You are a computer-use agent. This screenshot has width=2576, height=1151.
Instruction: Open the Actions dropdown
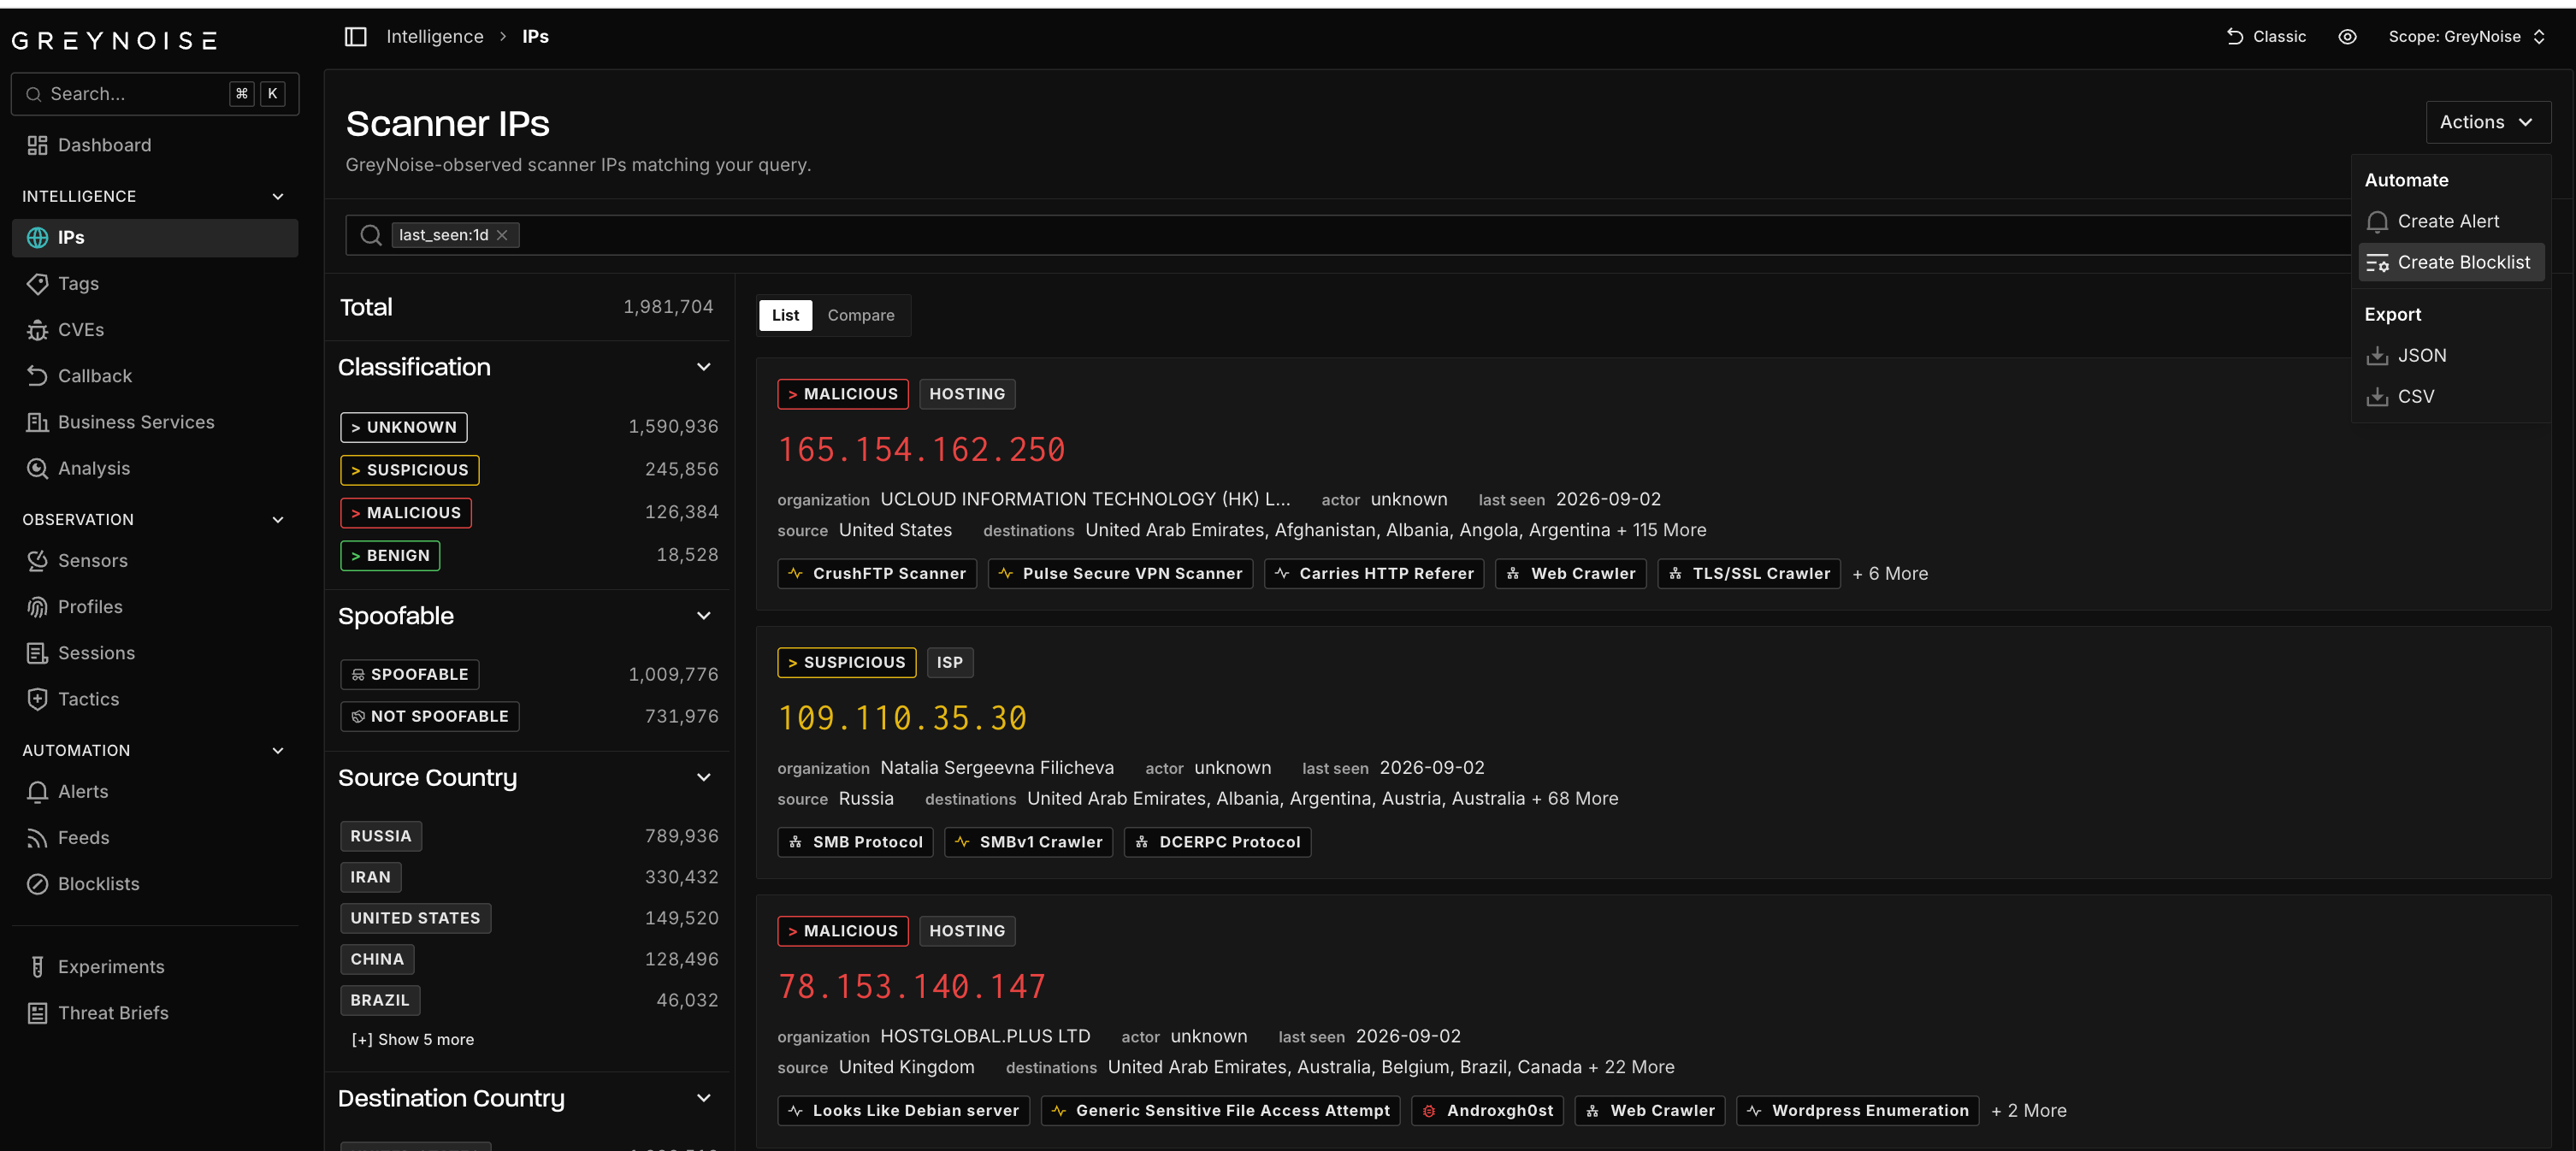(2487, 122)
